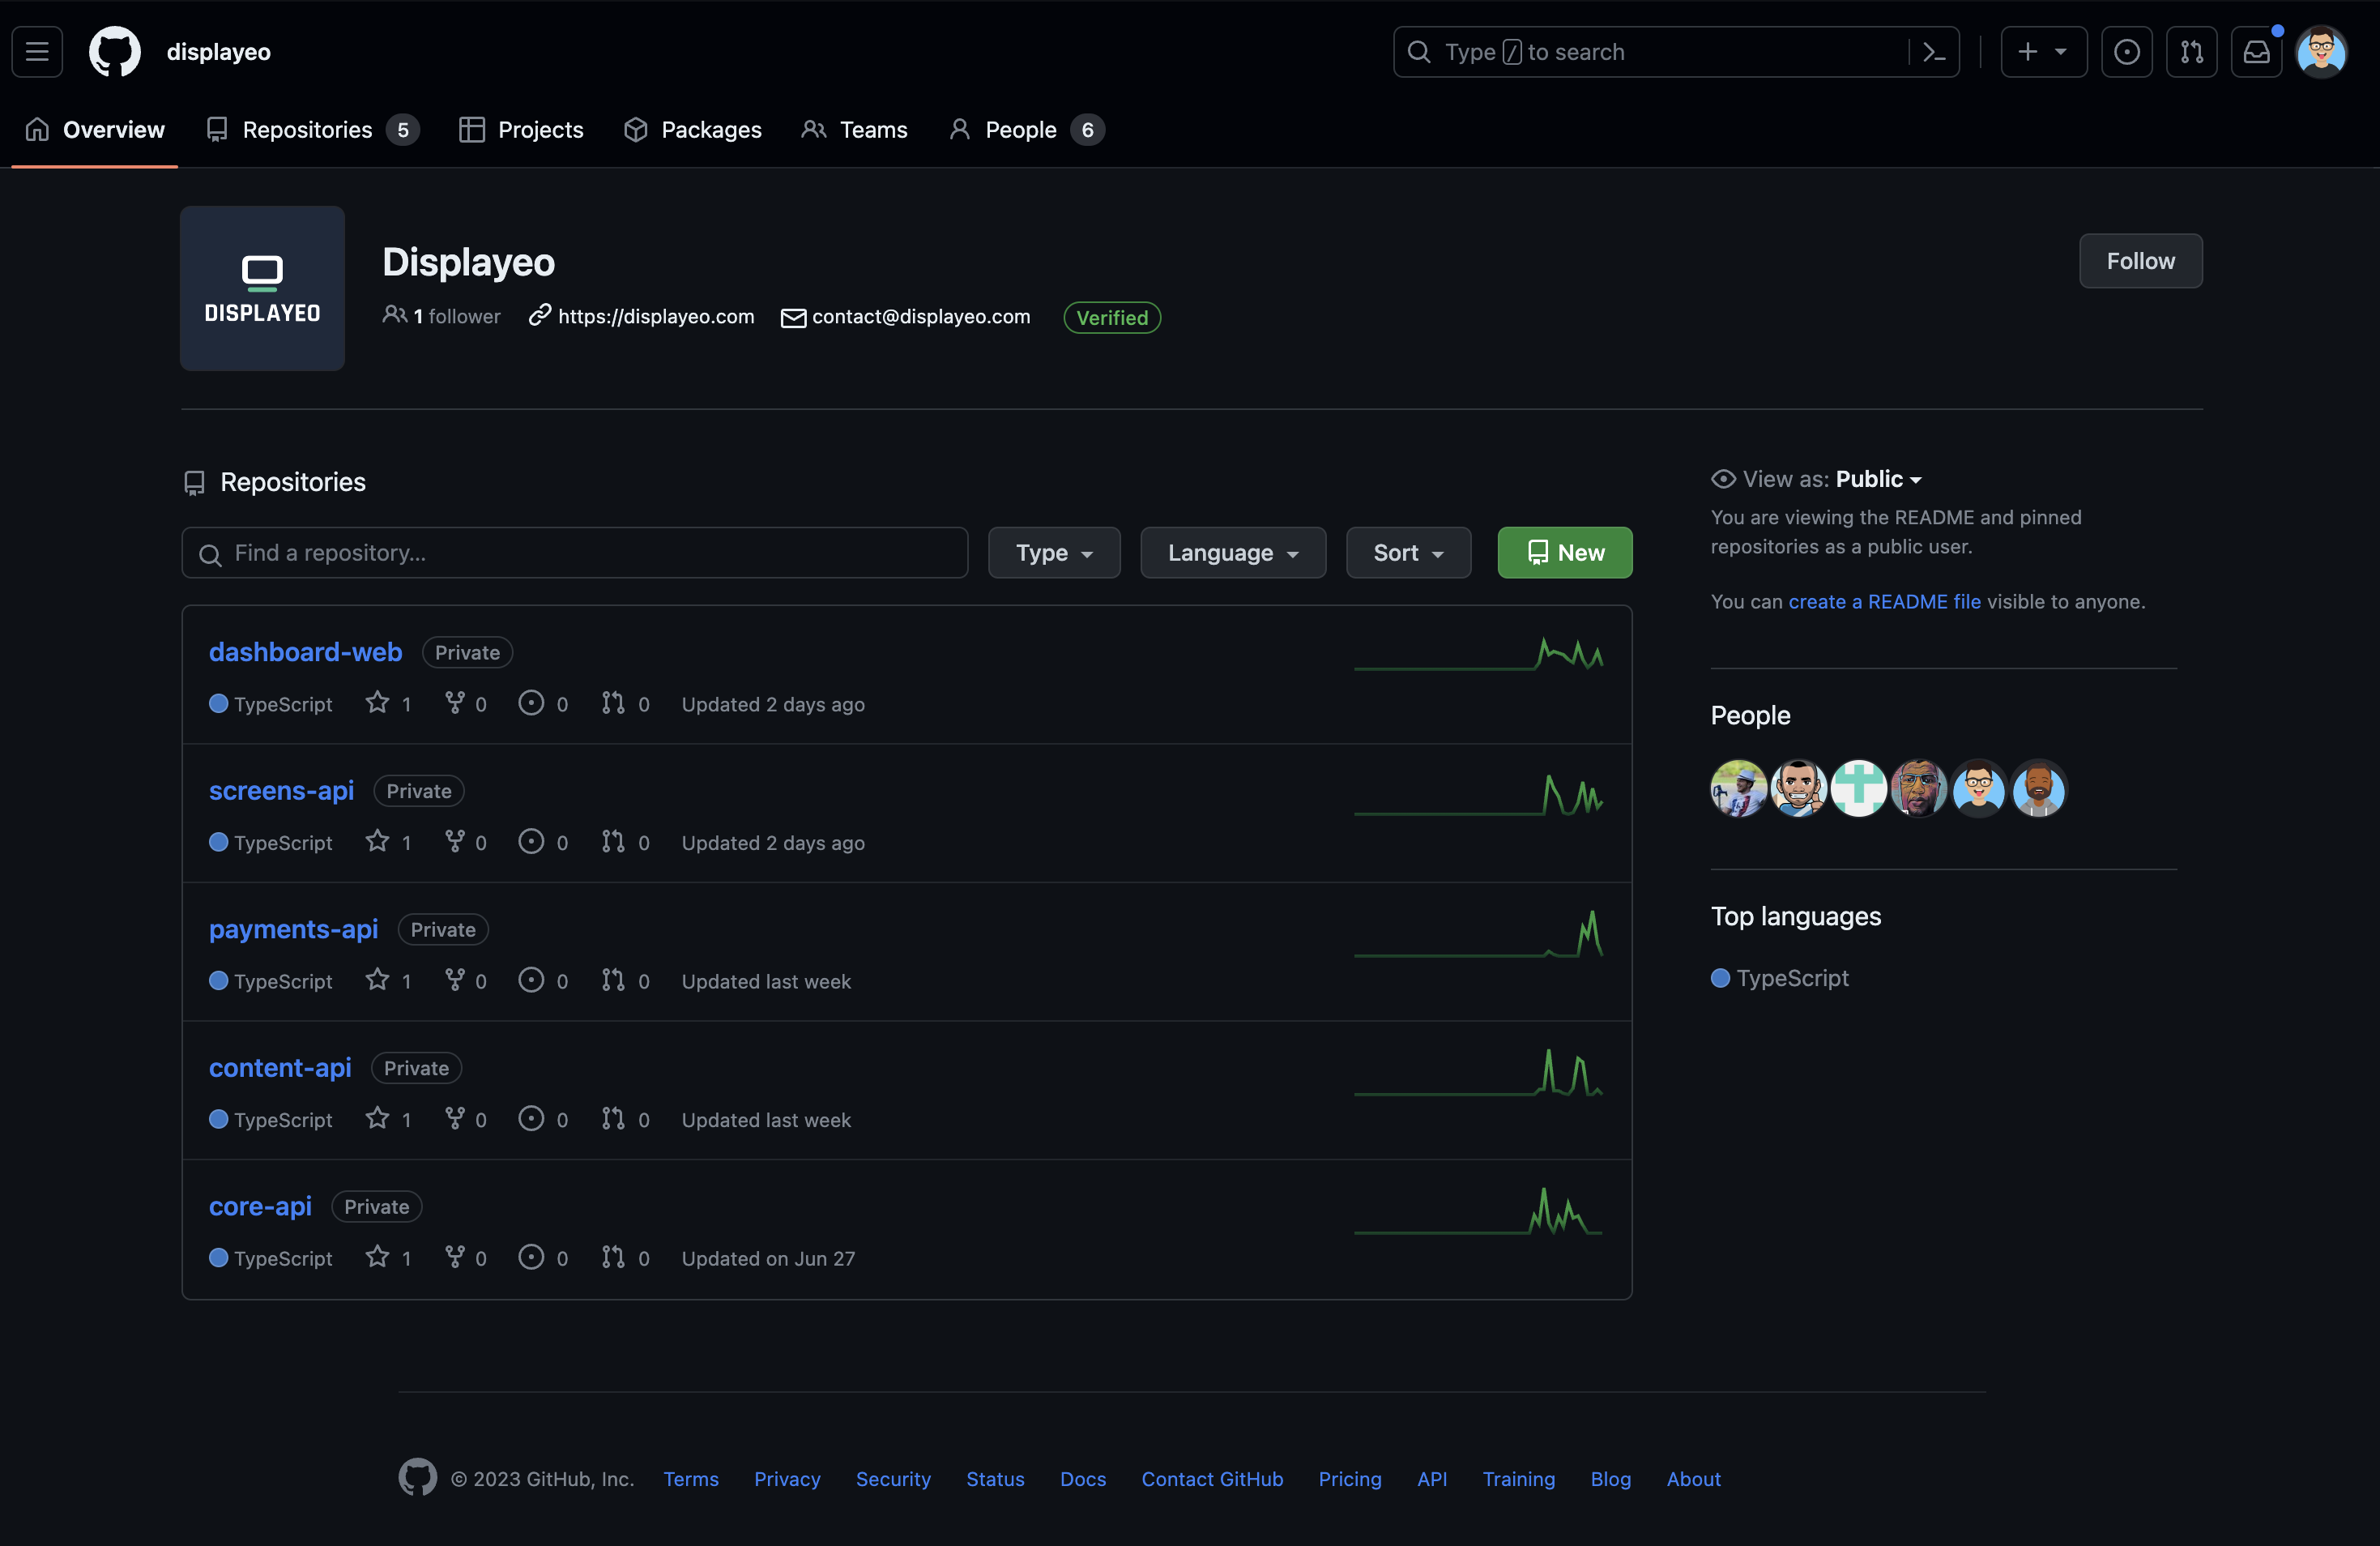Click the pull requests count on core-api
2380x1546 pixels.
point(626,1258)
